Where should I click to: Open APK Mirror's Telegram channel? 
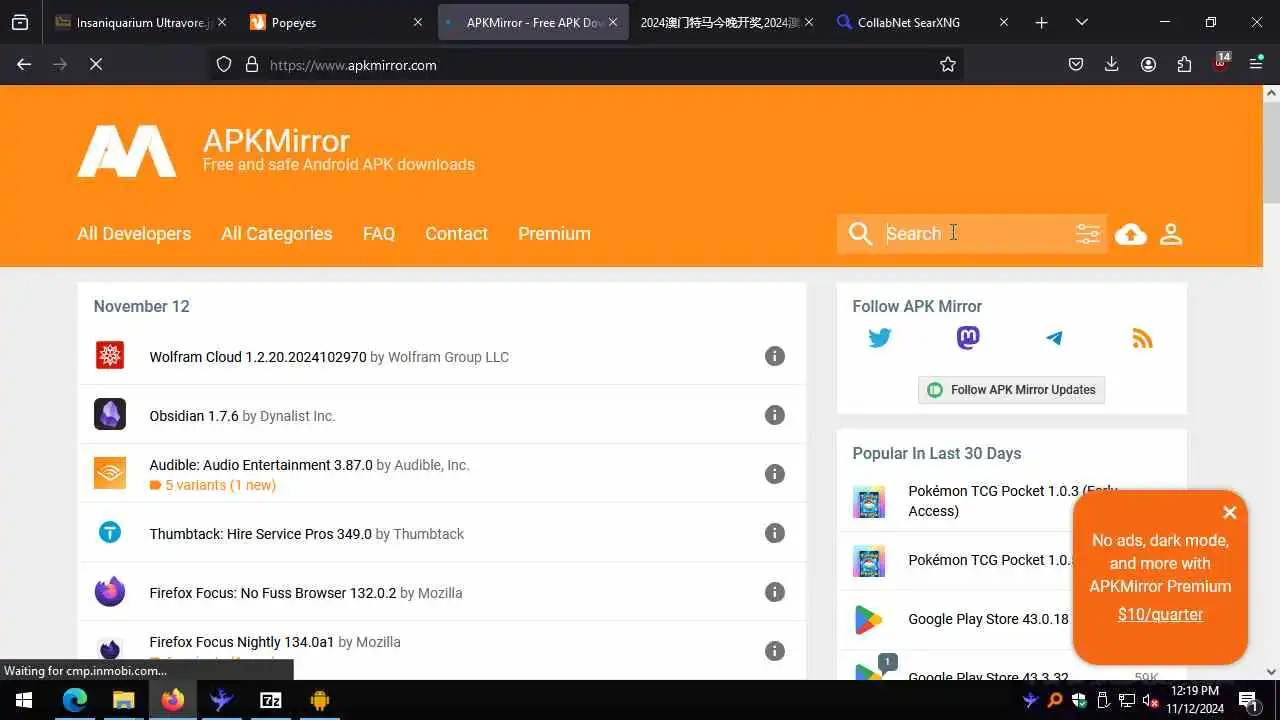1054,338
